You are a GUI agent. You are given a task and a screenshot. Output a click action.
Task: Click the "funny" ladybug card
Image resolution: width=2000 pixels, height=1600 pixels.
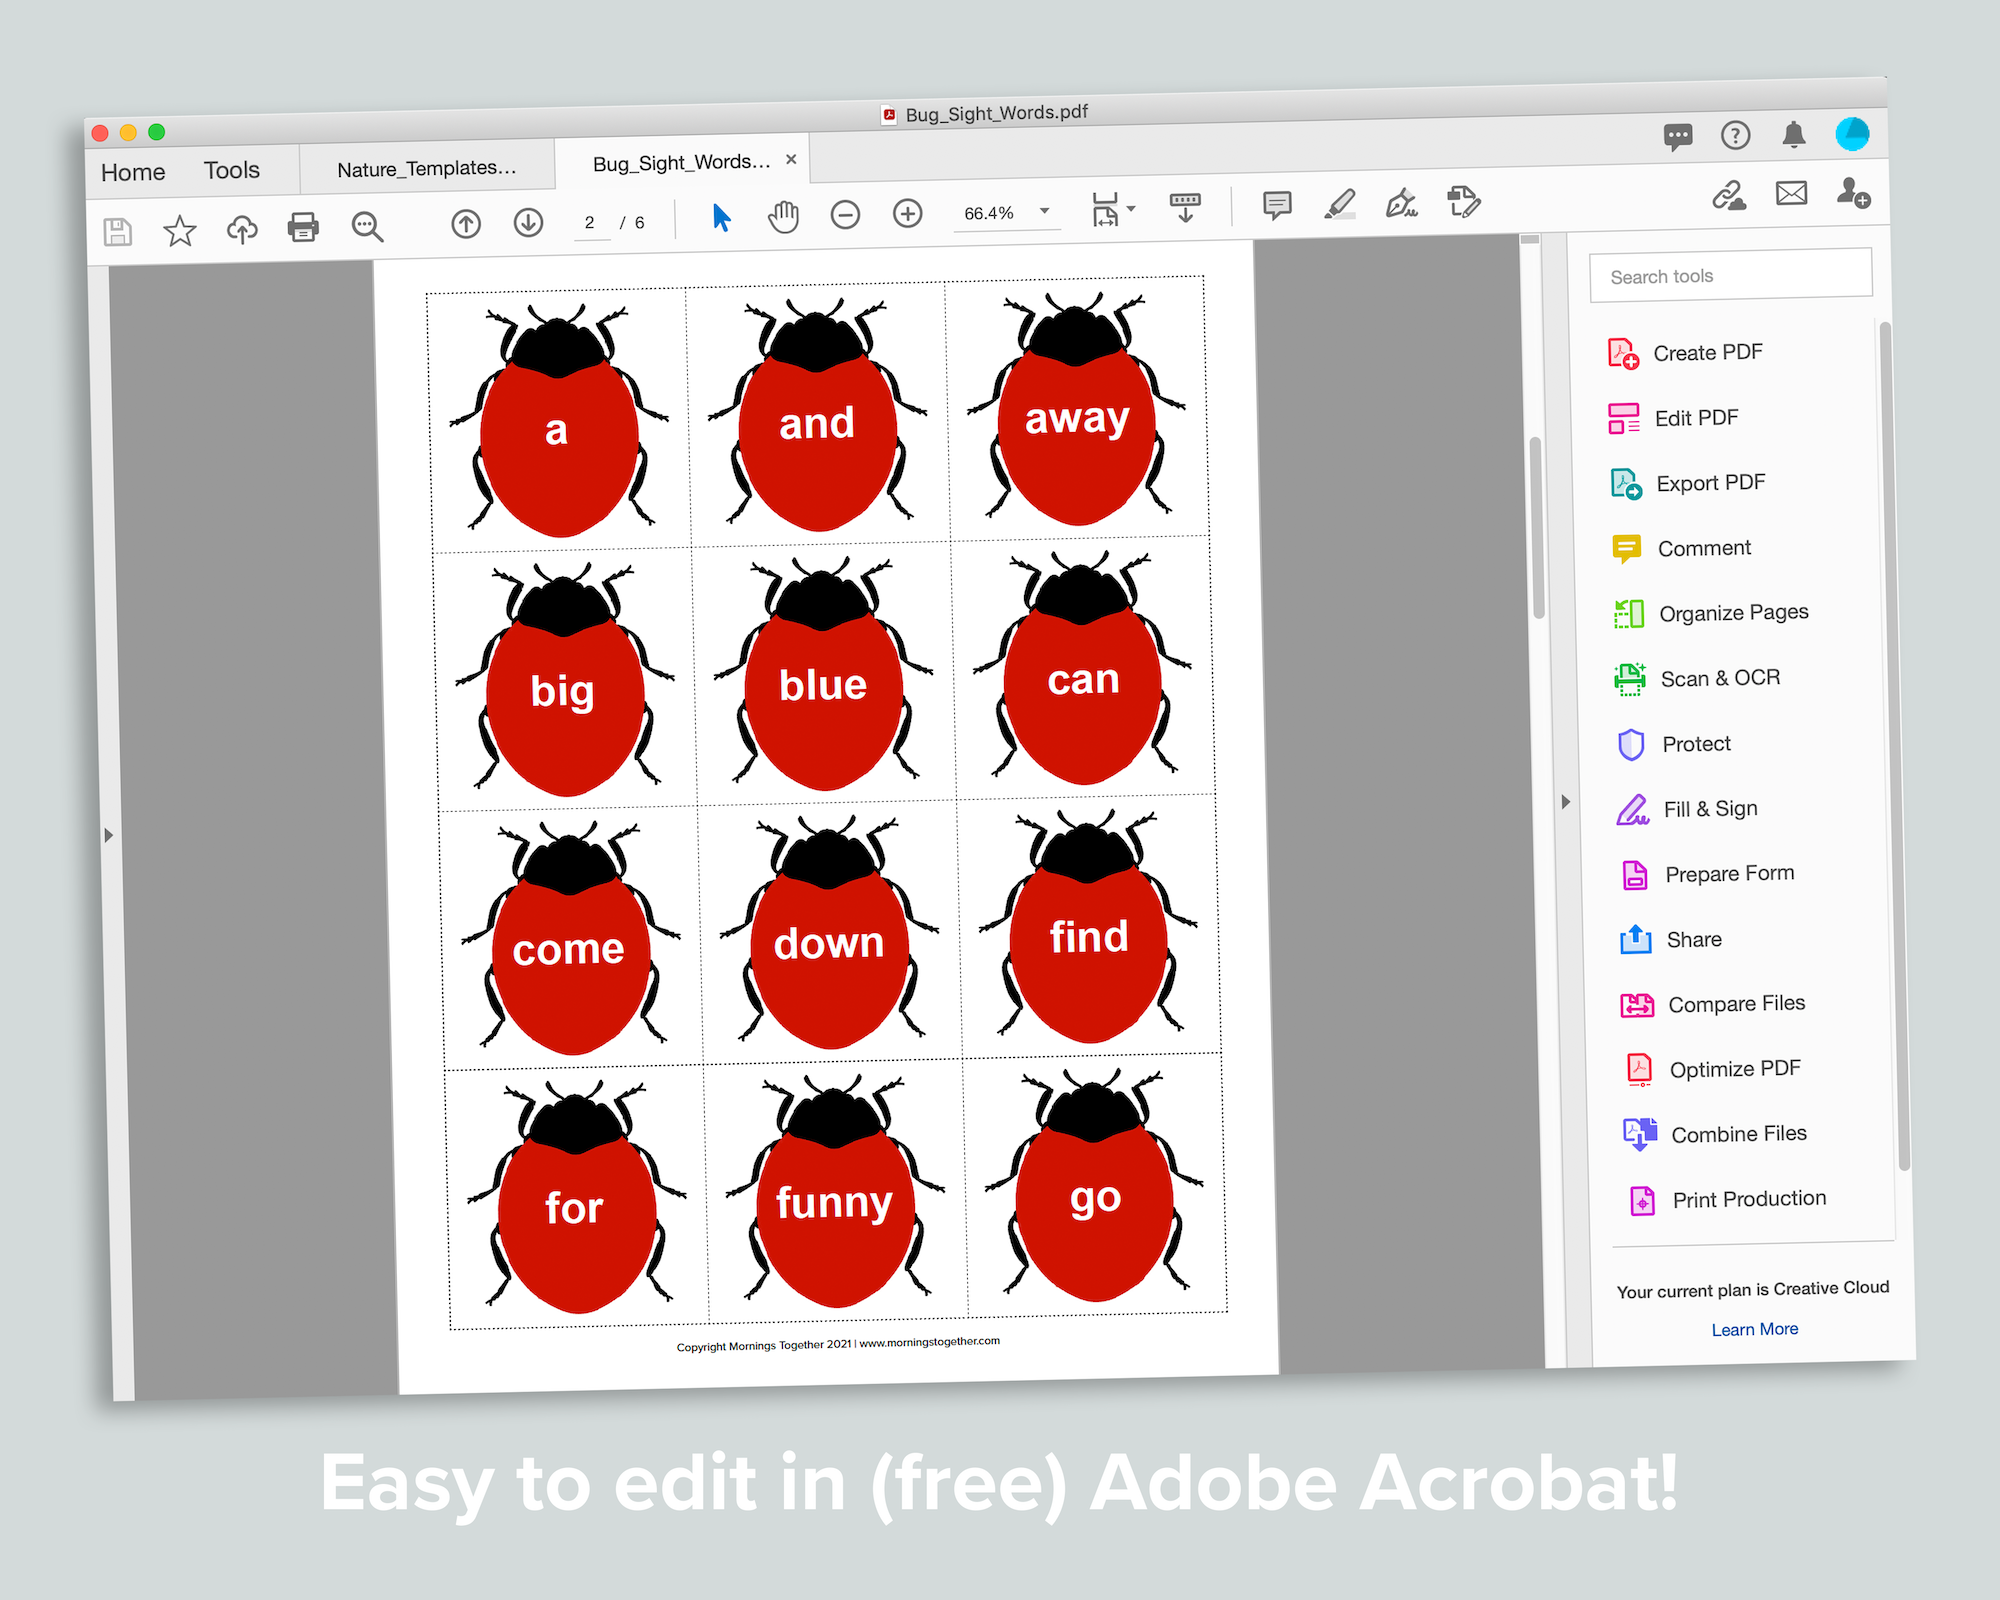click(834, 1190)
